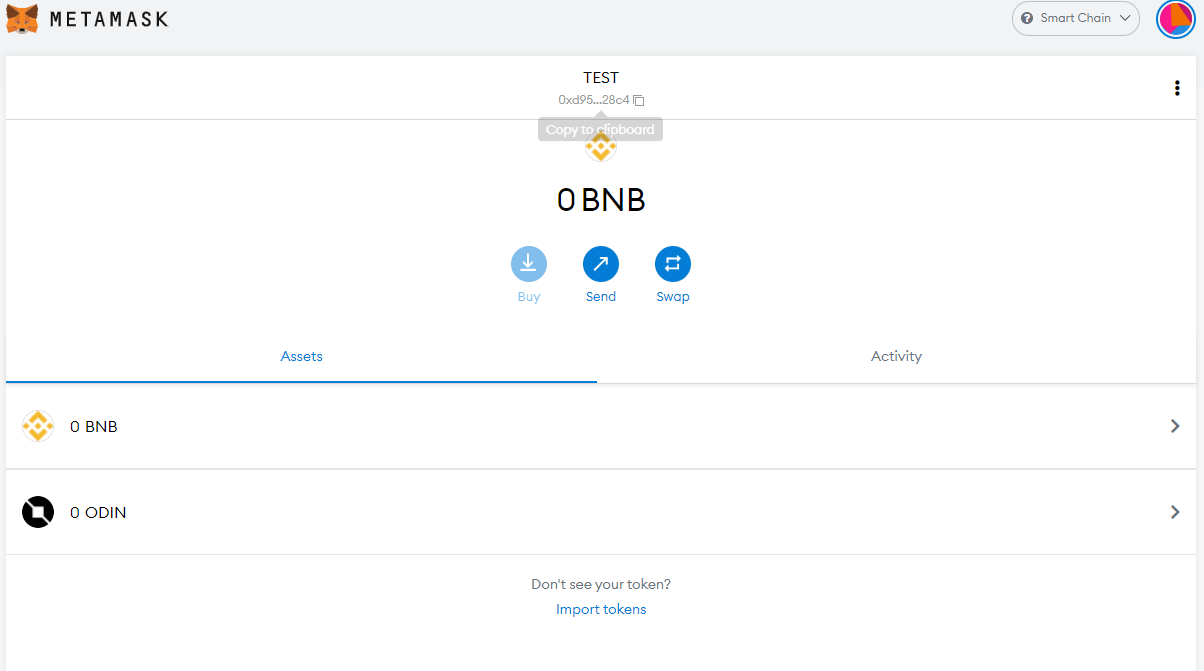Click the Buy label
This screenshot has height=671, width=1204.
[529, 297]
